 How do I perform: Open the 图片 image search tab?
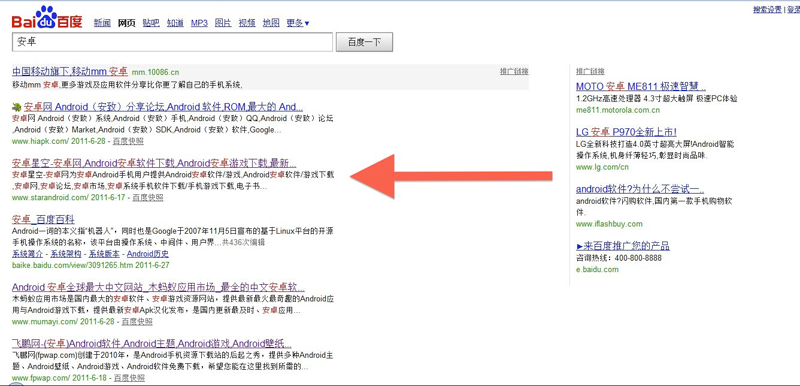coord(223,23)
